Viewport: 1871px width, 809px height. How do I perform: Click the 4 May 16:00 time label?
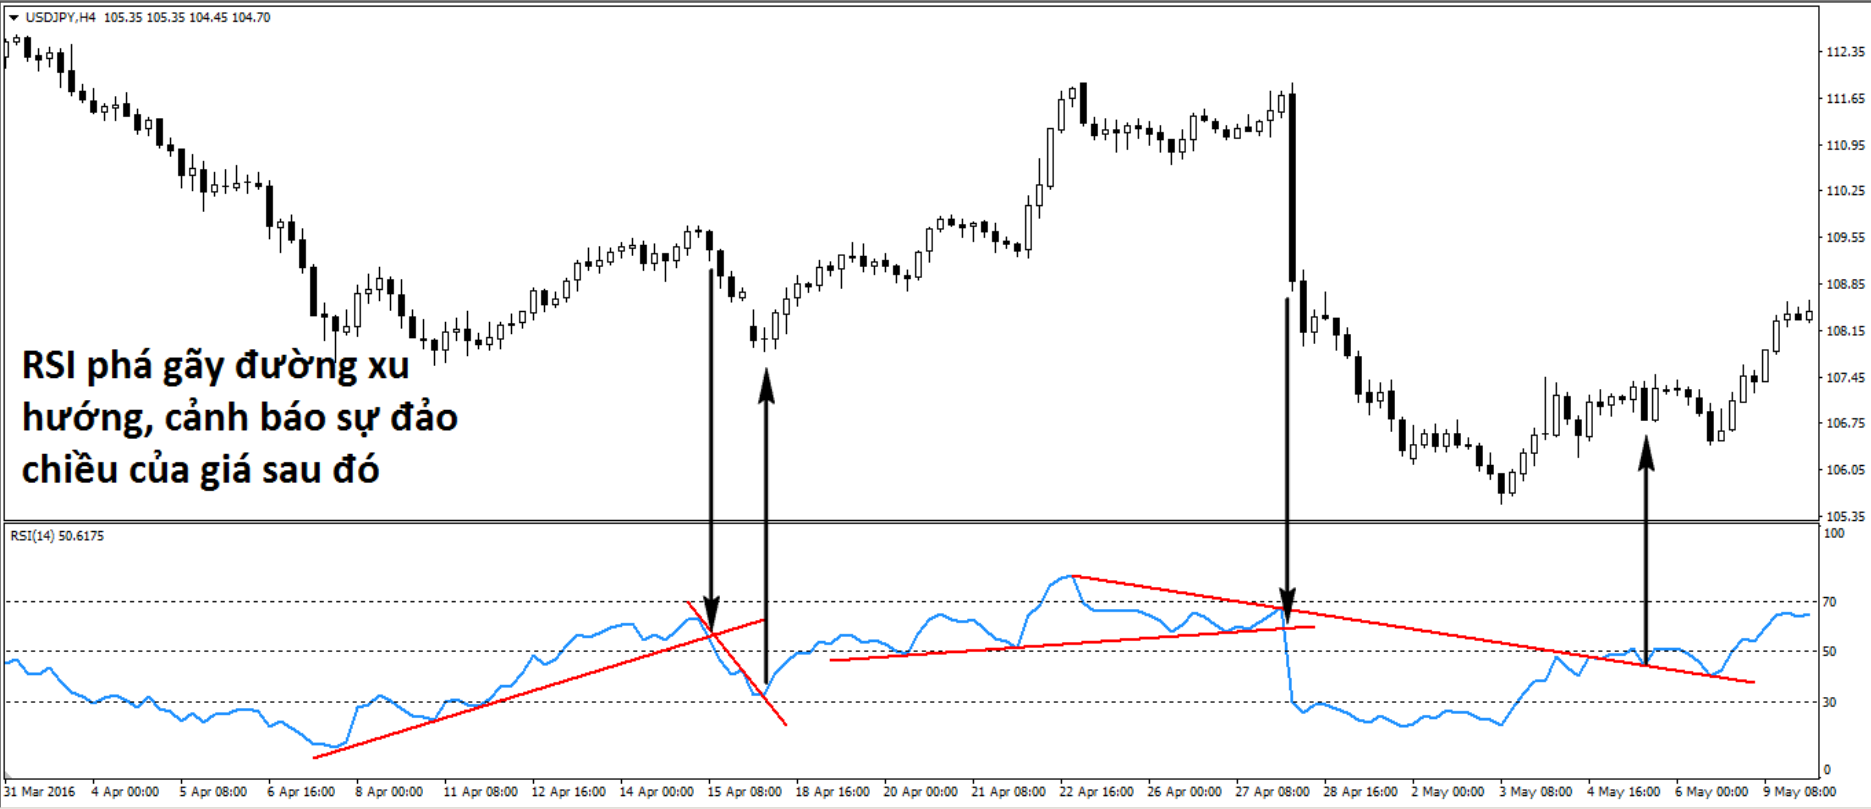point(1624,792)
